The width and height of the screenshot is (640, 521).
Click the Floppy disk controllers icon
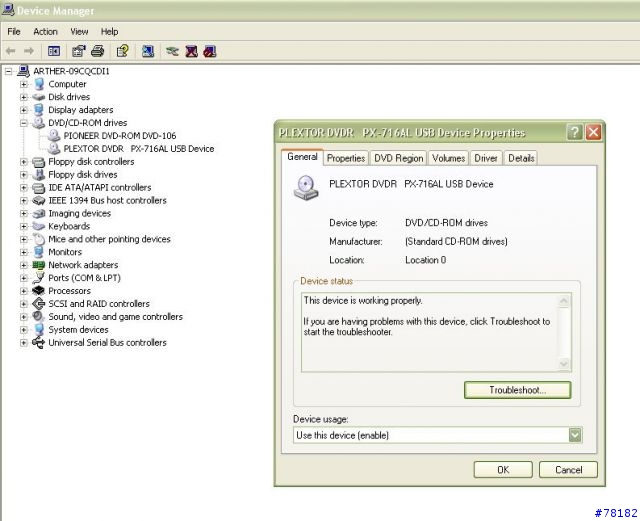39,162
